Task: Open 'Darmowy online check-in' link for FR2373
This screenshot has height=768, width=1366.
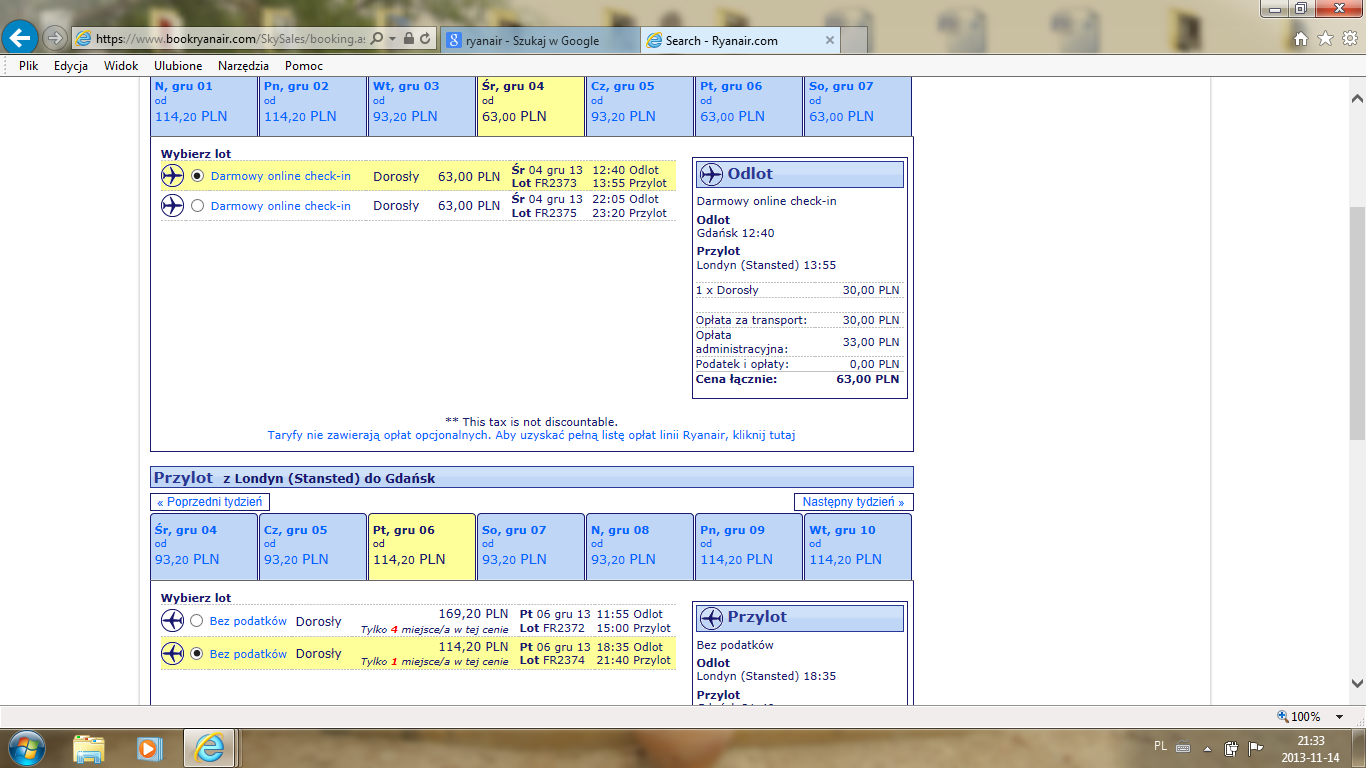Action: click(281, 176)
